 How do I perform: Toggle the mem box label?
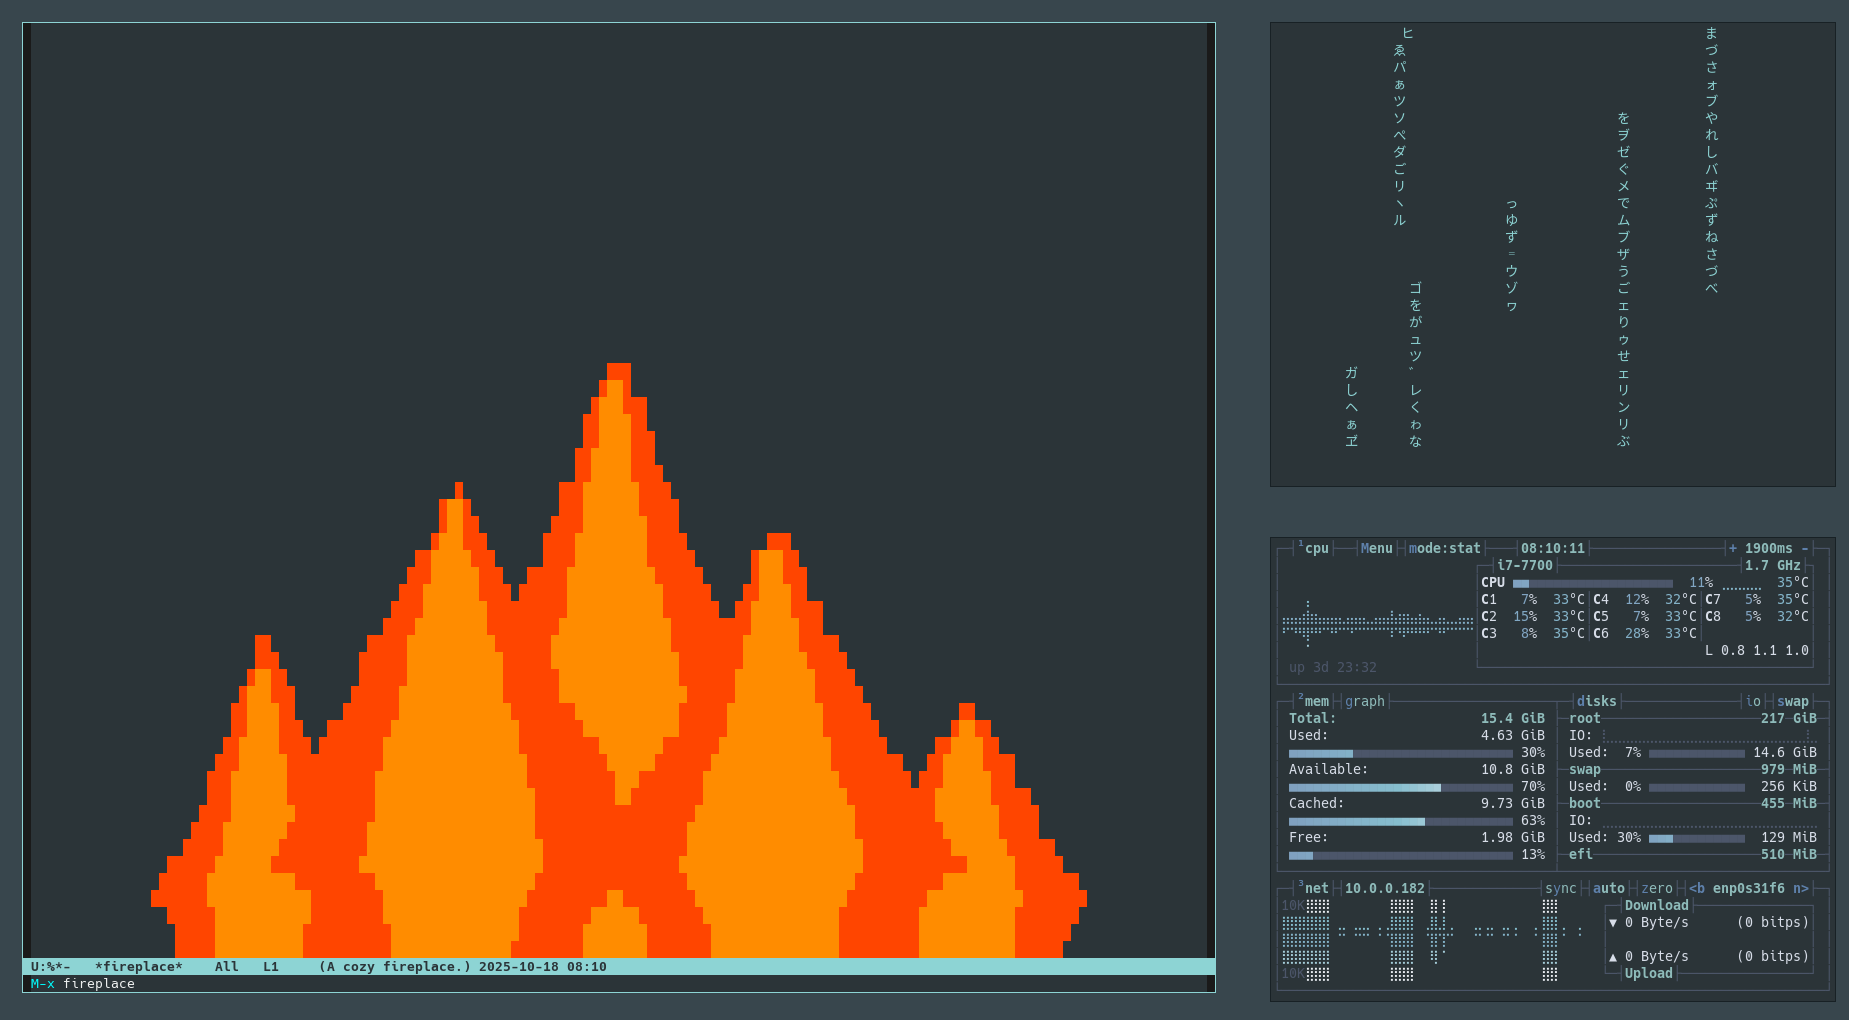[1316, 701]
